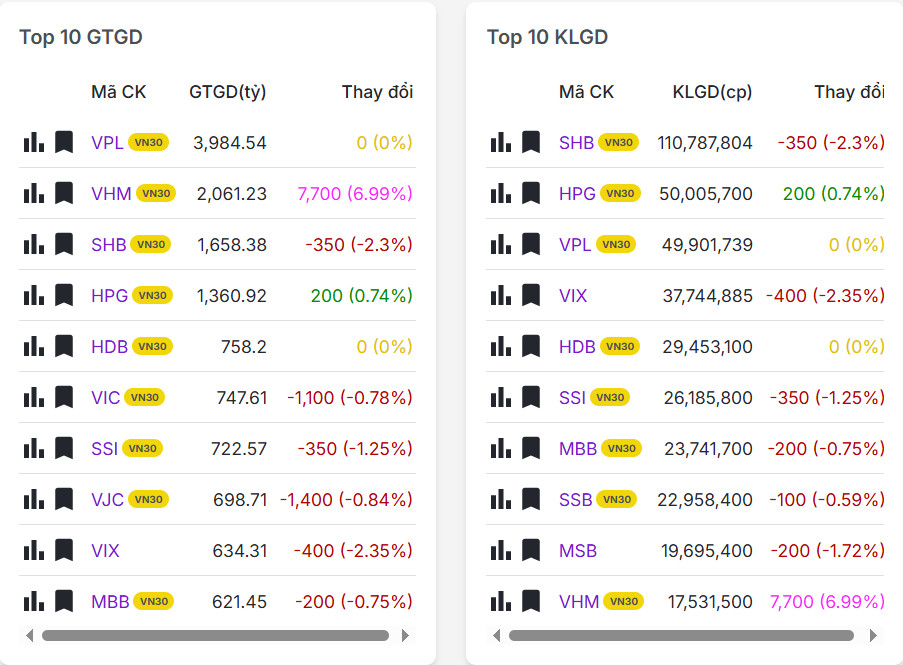Open chart icon for MBB in KLGD table
This screenshot has height=665, width=903.
point(501,448)
